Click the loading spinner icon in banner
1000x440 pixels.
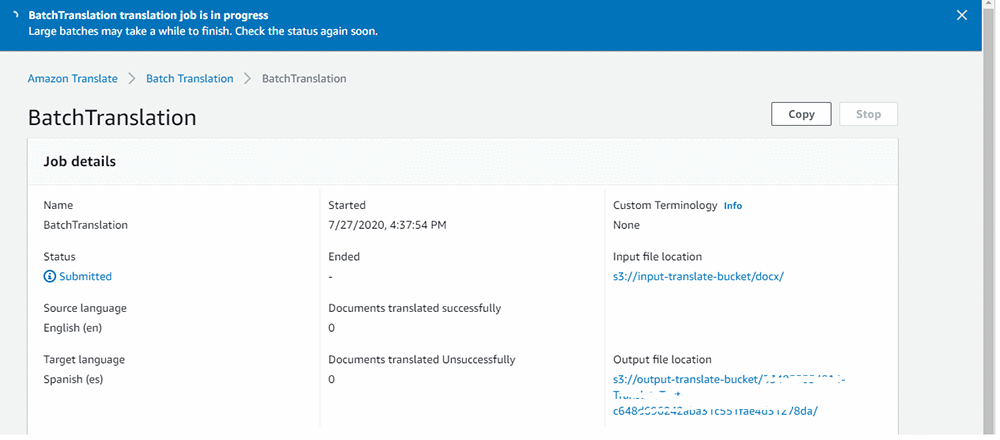[x=16, y=15]
